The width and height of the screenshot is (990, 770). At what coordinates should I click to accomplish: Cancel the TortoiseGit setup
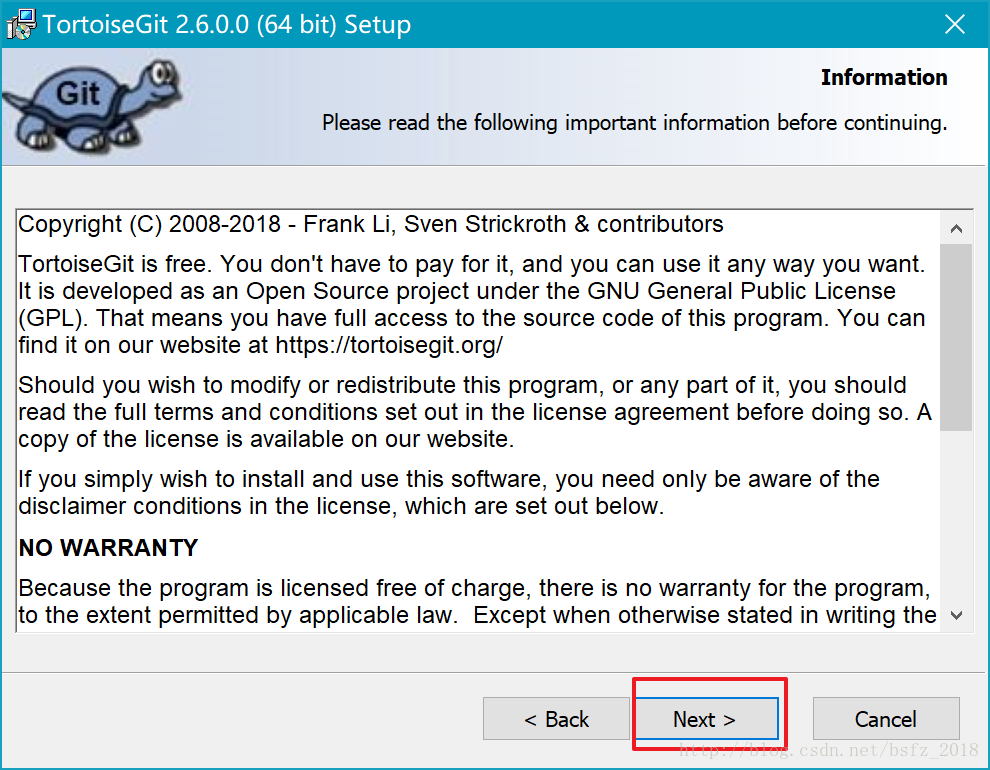point(886,718)
